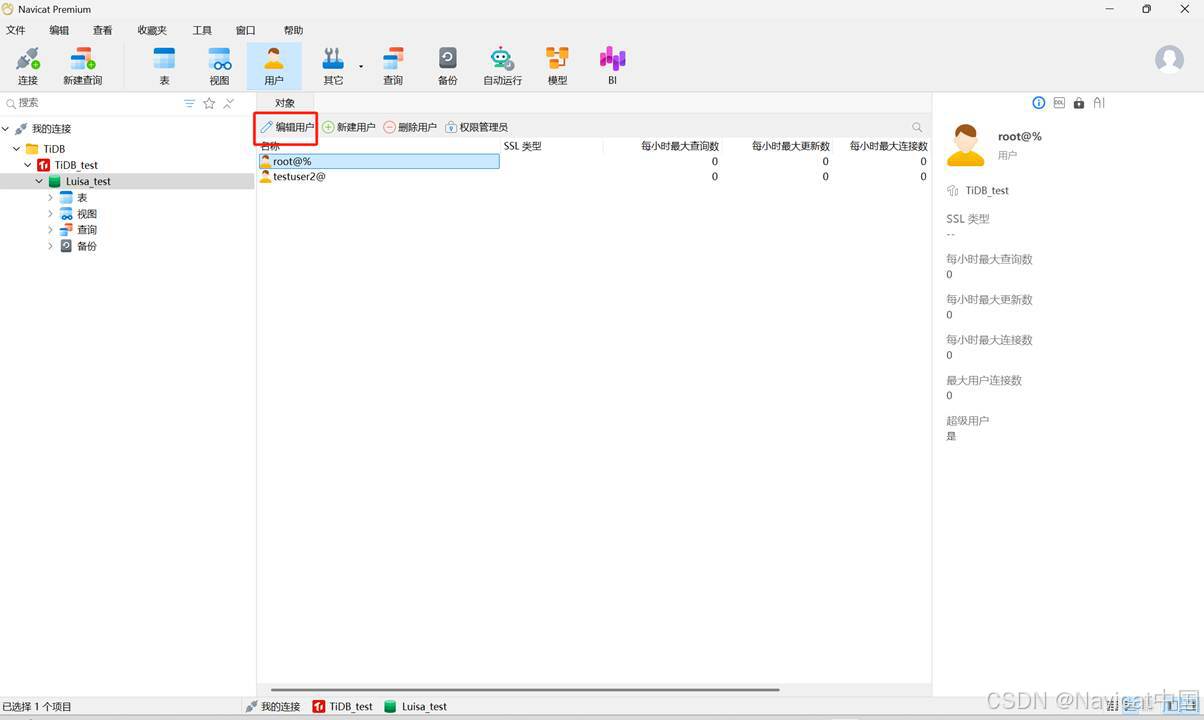The width and height of the screenshot is (1204, 720).
Task: Collapse the 我的连接 tree node arrow
Action: [x=6, y=129]
